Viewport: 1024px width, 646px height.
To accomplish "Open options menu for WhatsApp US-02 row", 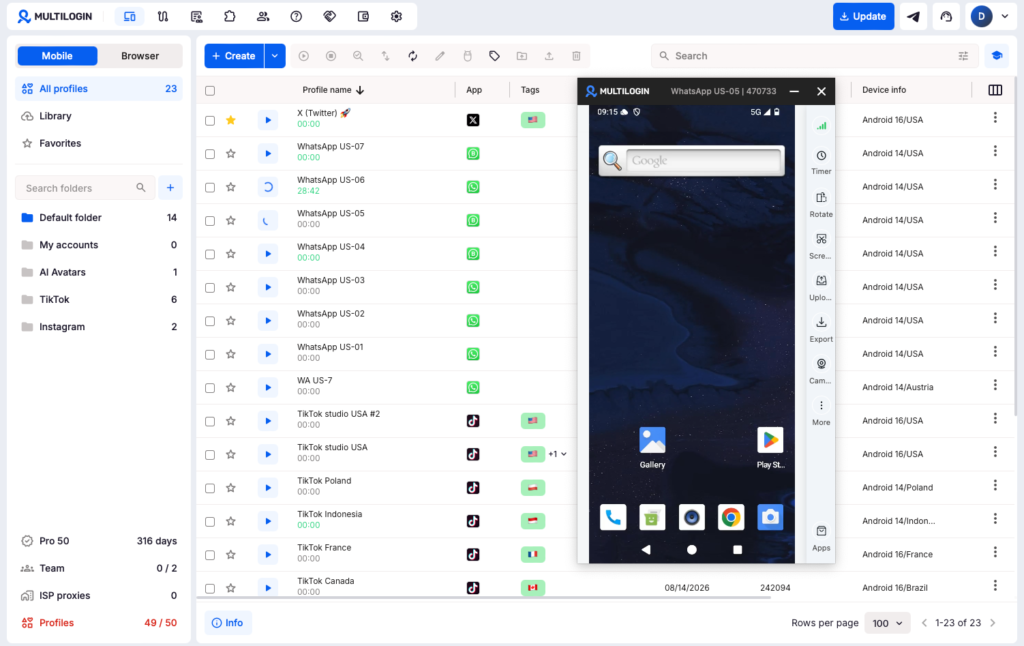I will point(995,318).
